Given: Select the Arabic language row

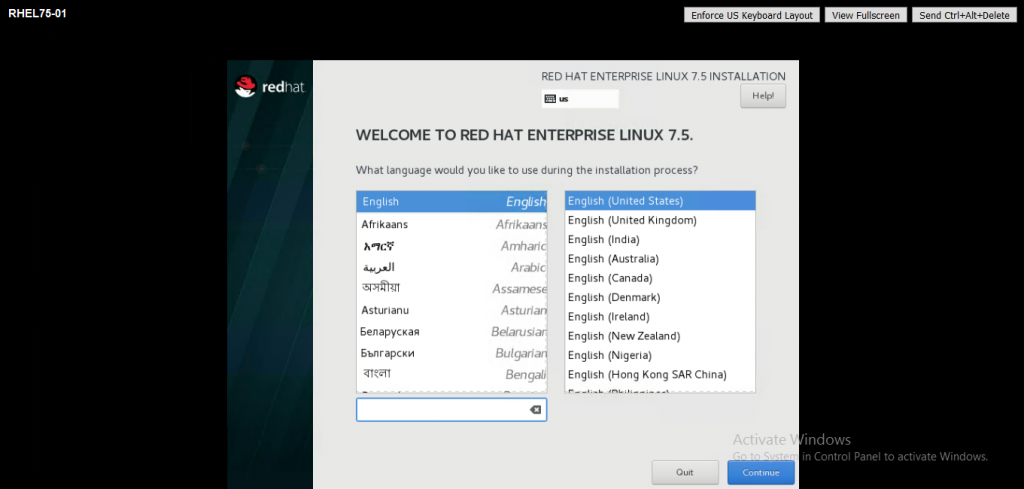Looking at the screenshot, I should pos(451,267).
